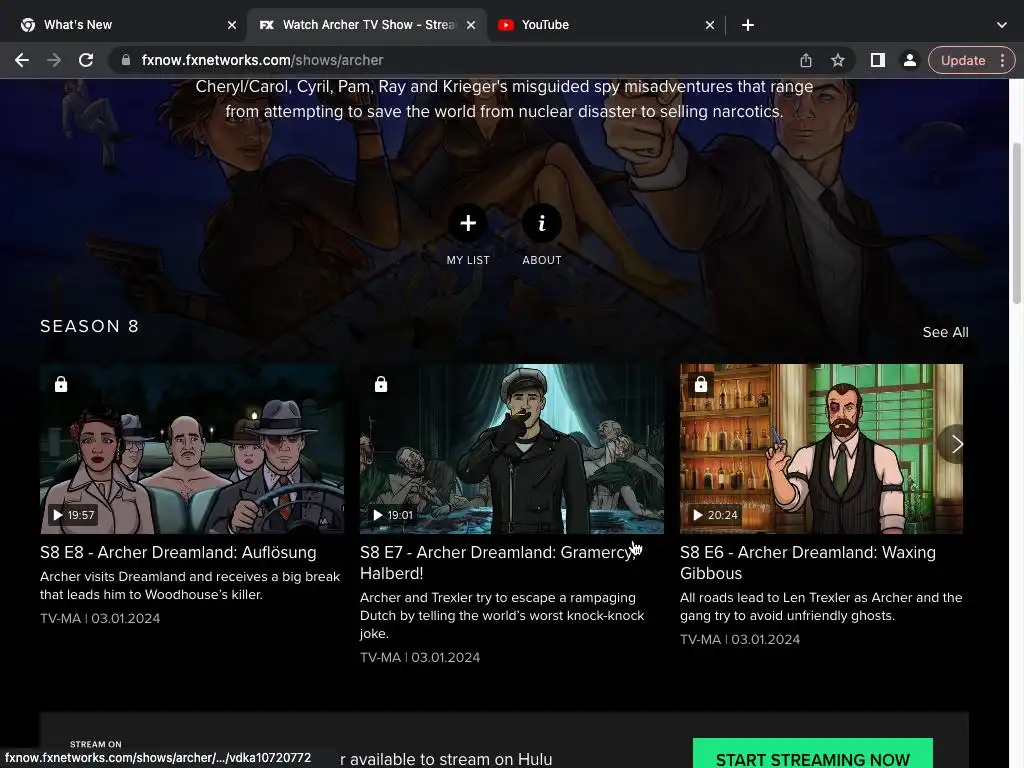1024x768 pixels.
Task: Click the lock icon on S8 E7 thumbnail
Action: point(381,384)
